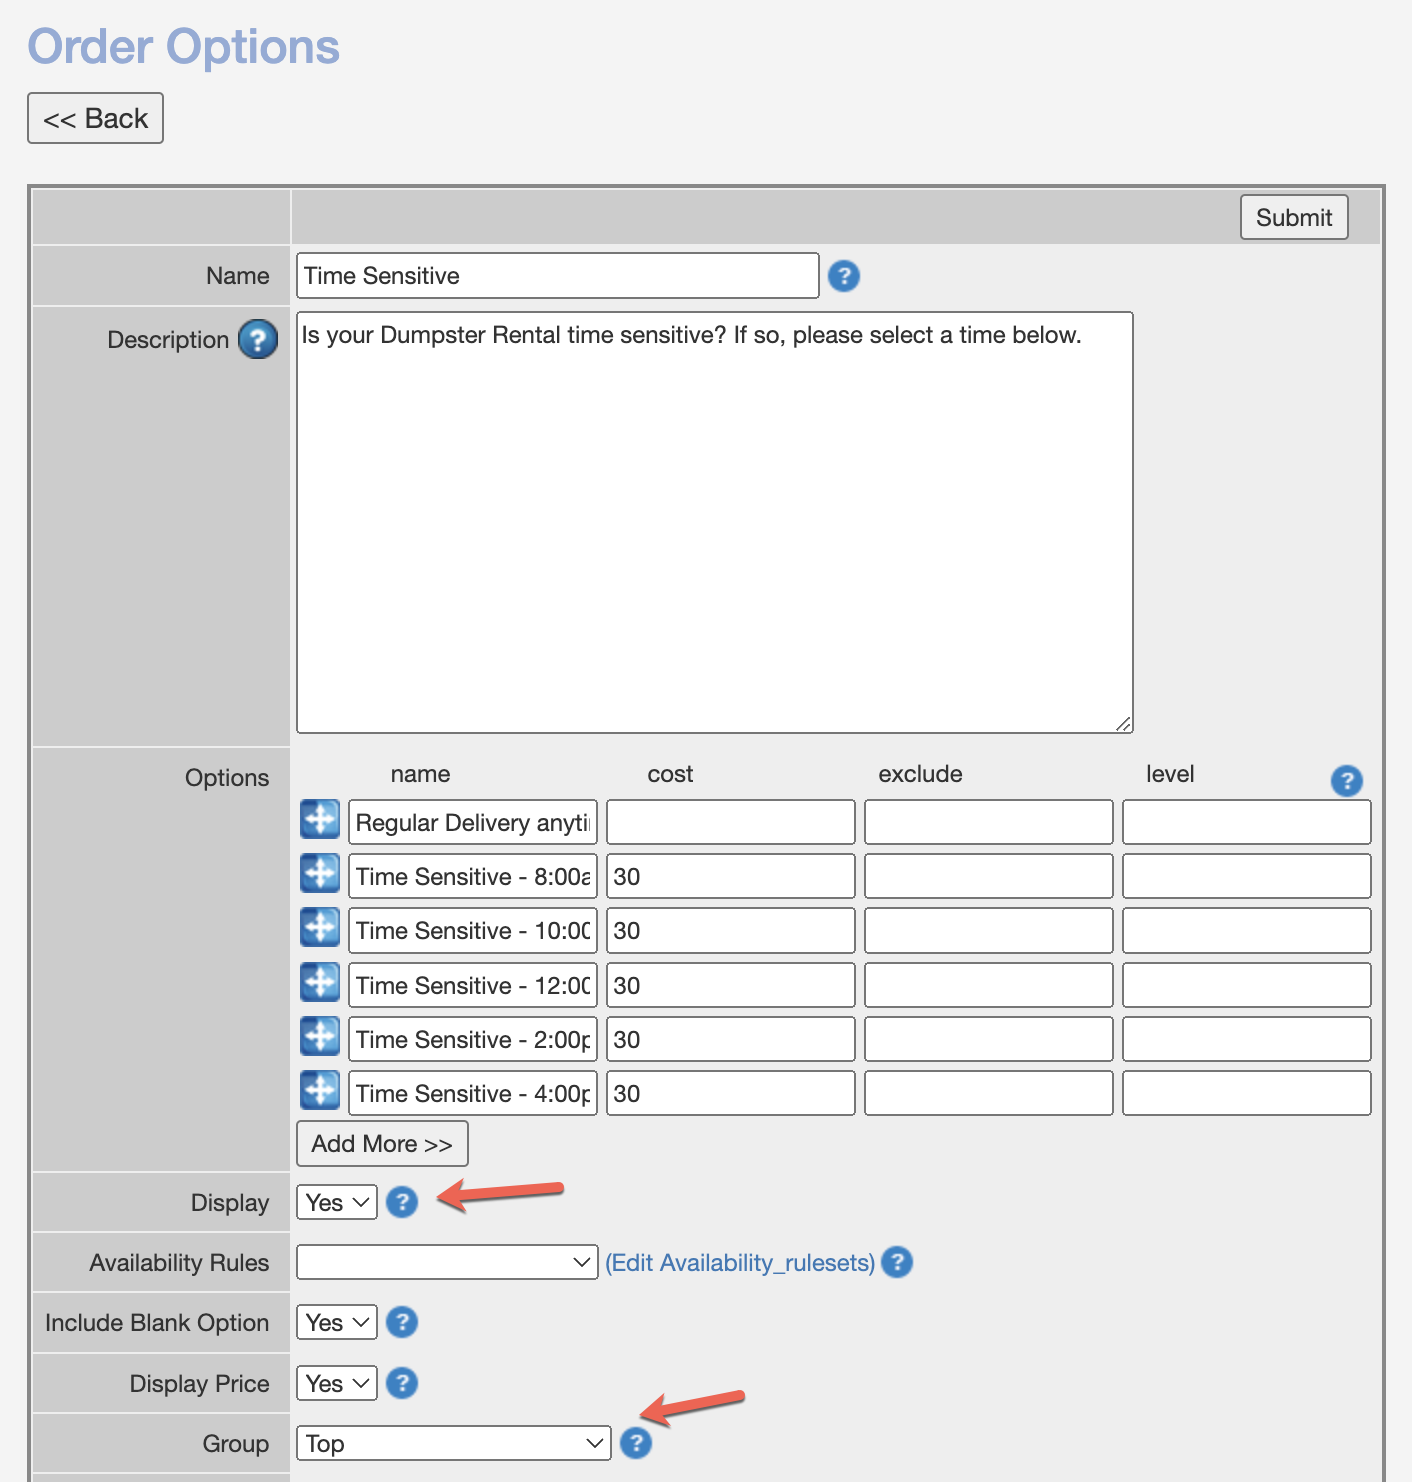Open the Display Yes/No dropdown
Screen dimensions: 1412x1482
click(337, 1202)
